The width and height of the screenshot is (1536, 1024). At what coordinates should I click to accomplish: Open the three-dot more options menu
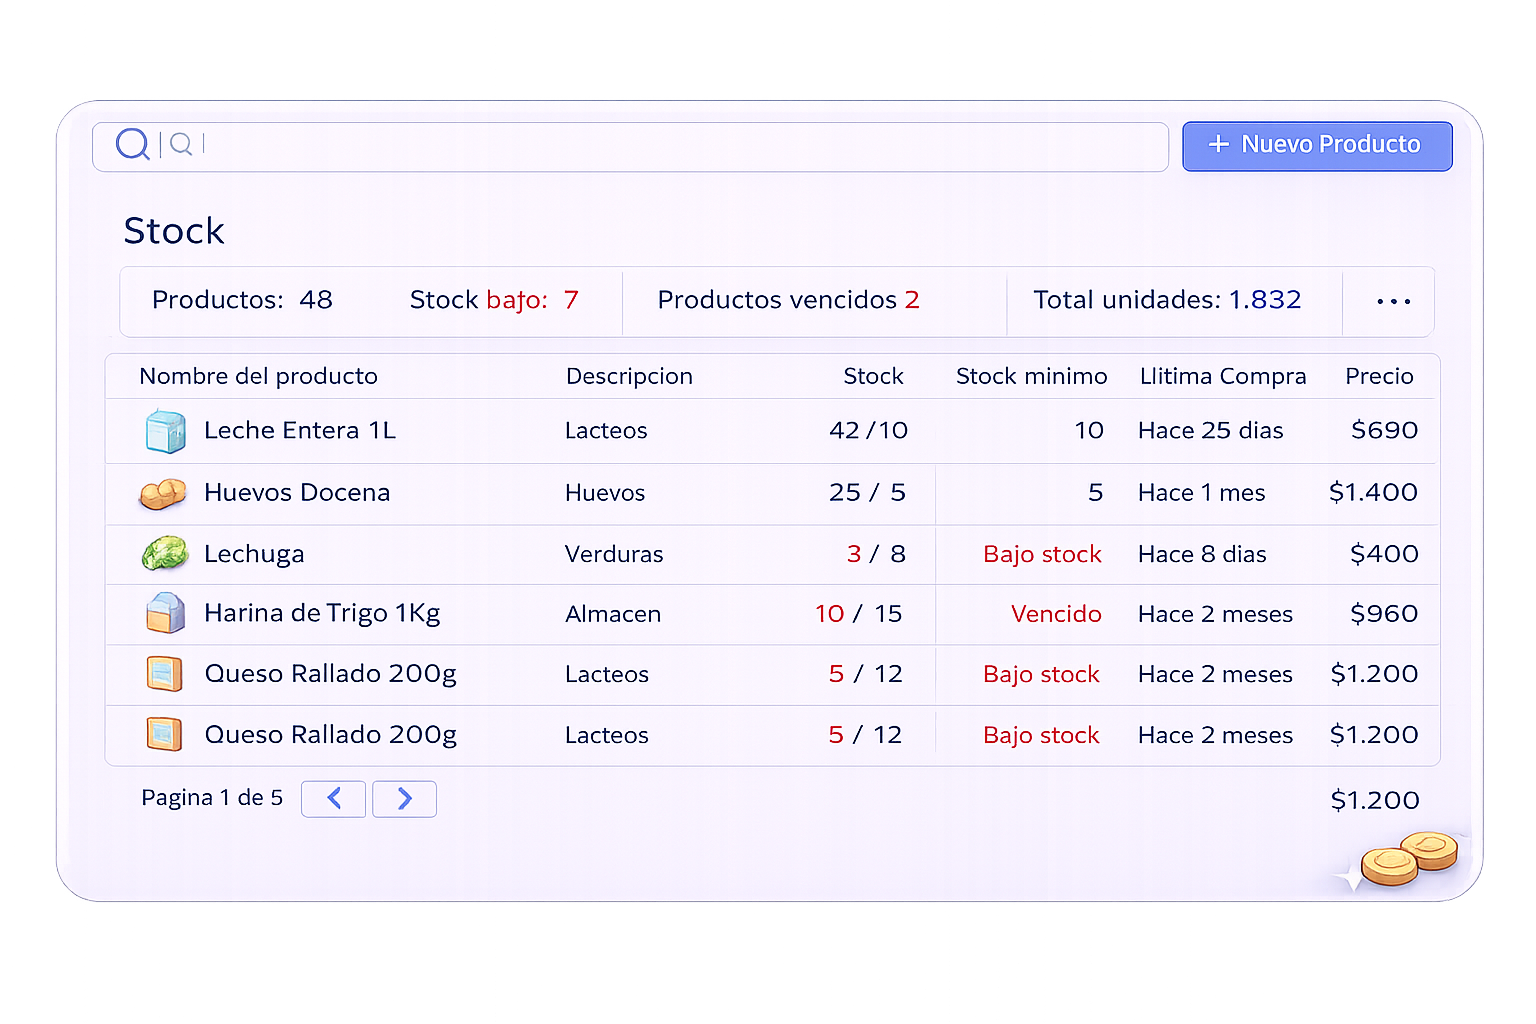coord(1393,301)
